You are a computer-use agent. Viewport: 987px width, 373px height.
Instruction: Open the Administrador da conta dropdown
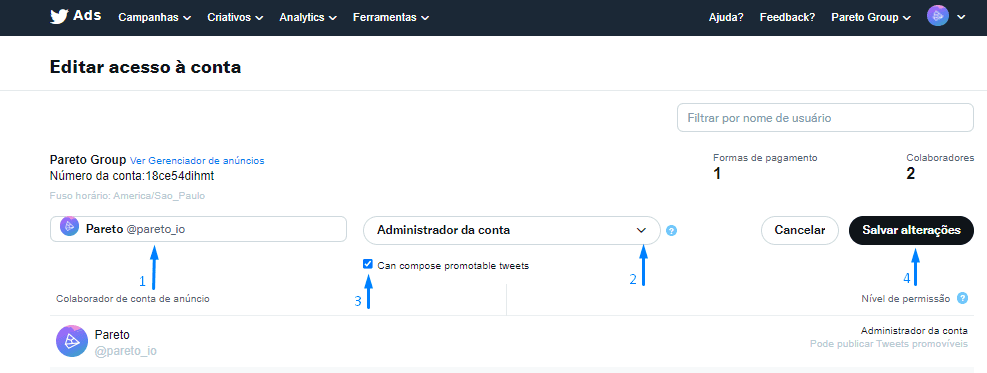pyautogui.click(x=512, y=230)
